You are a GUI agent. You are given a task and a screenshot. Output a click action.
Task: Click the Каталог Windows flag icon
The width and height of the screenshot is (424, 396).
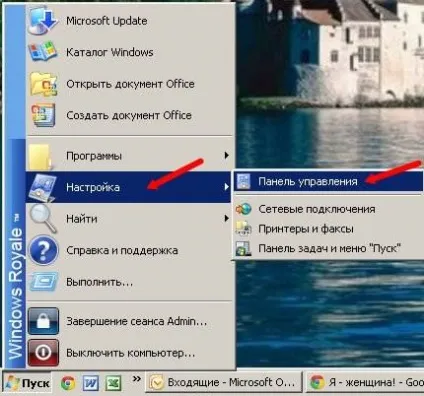tap(42, 52)
